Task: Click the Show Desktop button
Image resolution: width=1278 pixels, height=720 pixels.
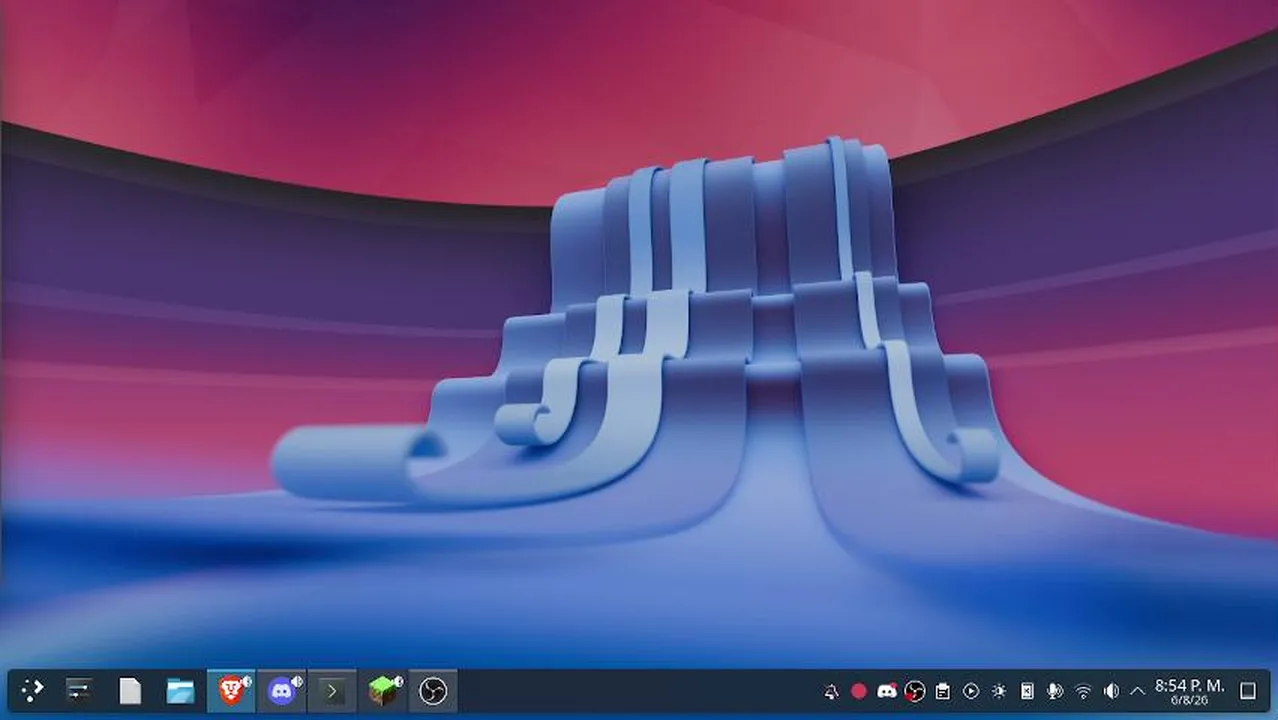Action: pyautogui.click(x=1248, y=691)
